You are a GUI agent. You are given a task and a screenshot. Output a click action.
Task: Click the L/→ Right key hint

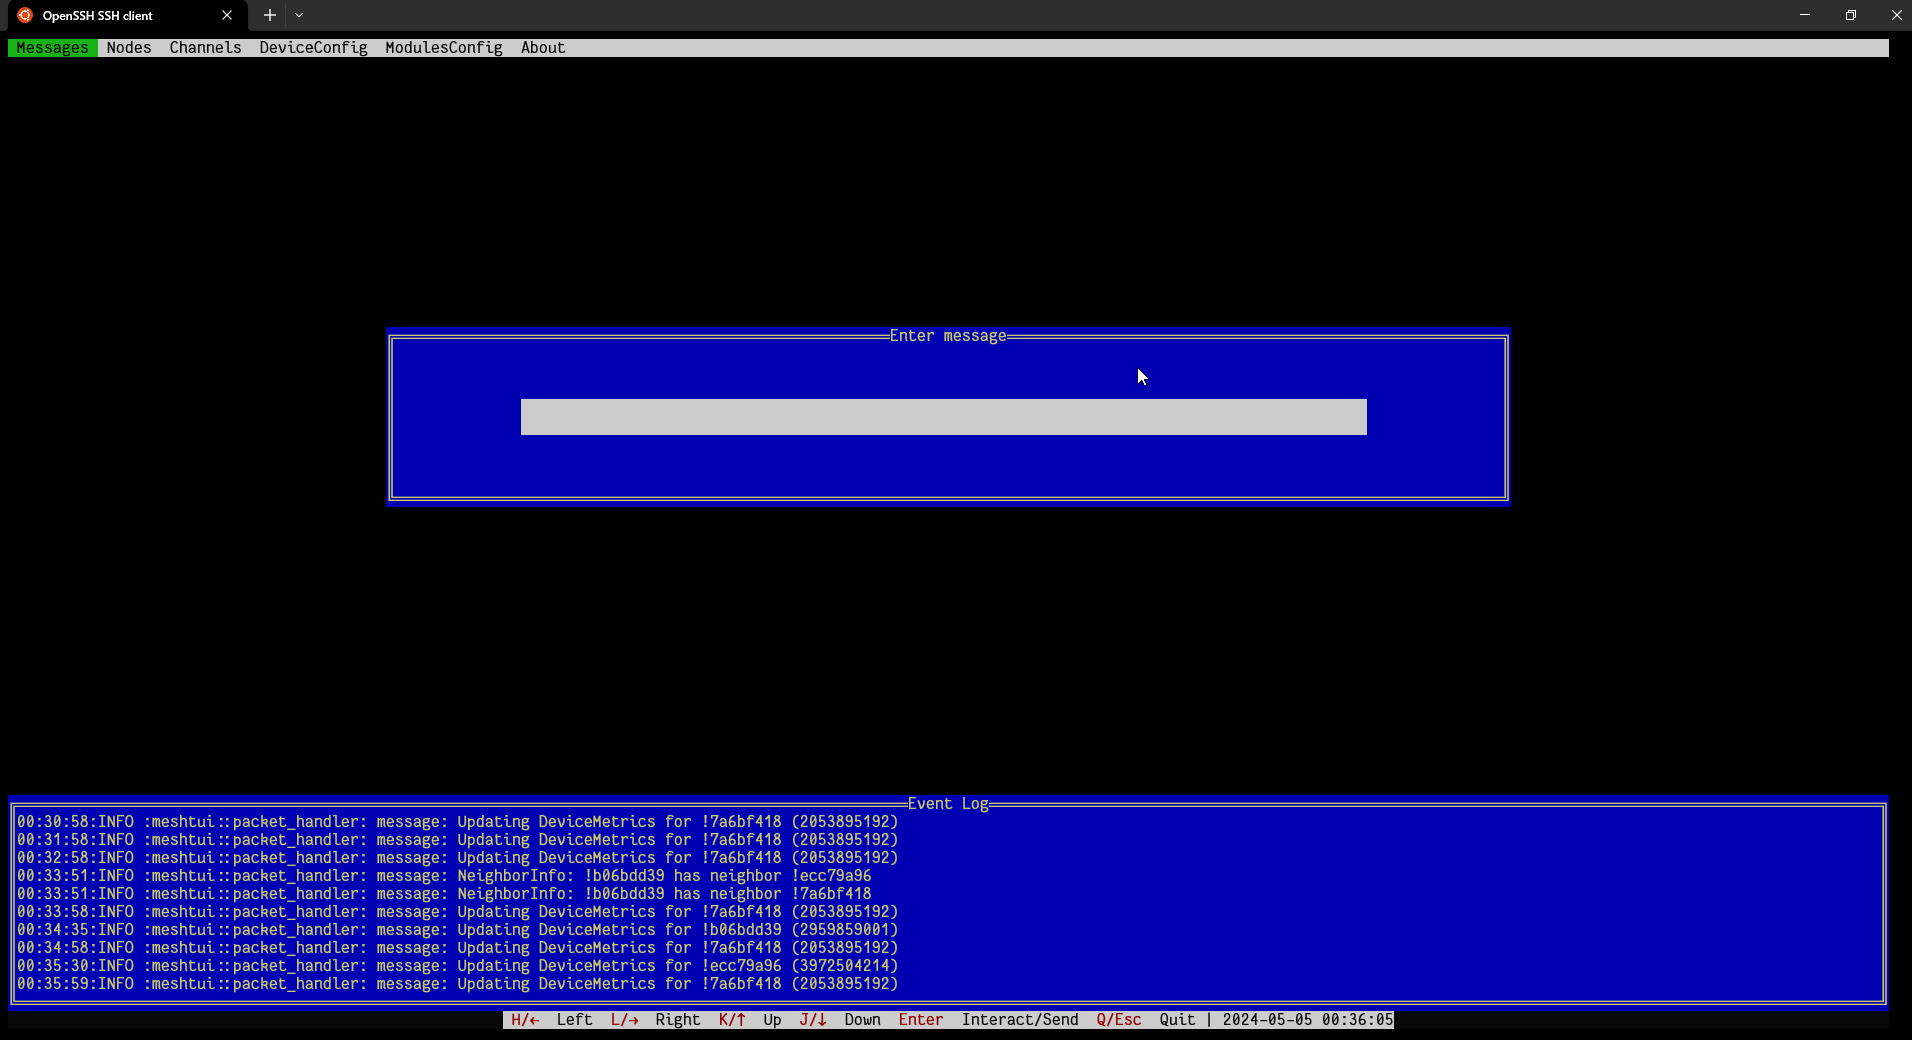point(655,1020)
